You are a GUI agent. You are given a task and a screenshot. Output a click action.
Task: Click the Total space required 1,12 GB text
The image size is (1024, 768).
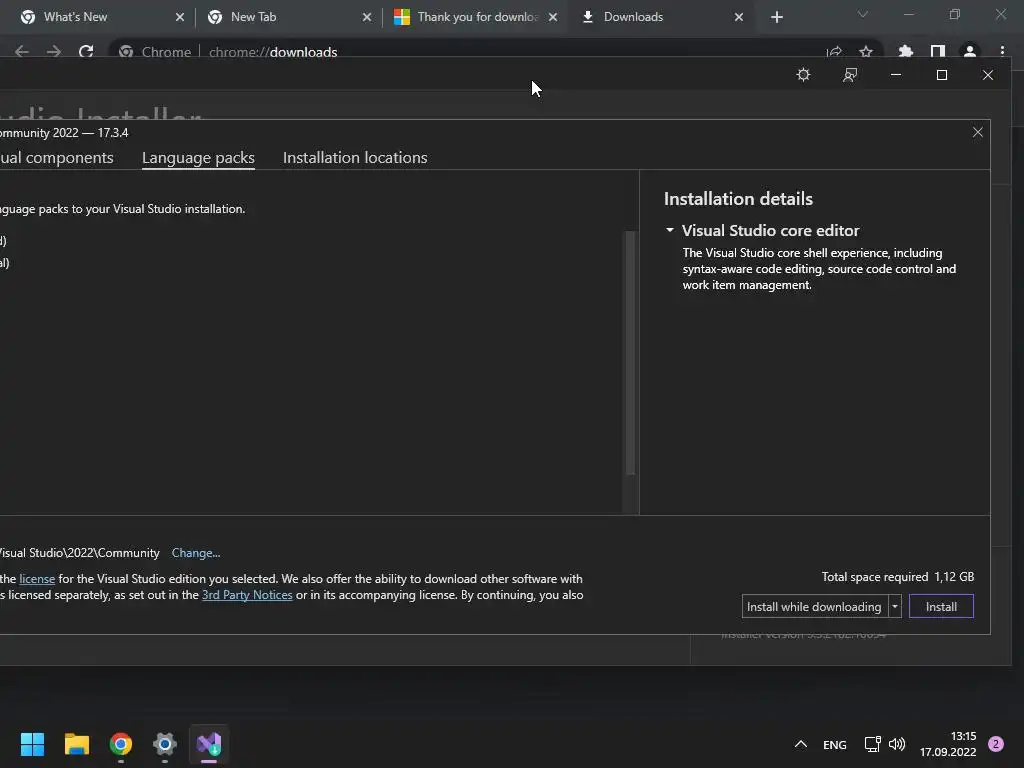pos(897,577)
